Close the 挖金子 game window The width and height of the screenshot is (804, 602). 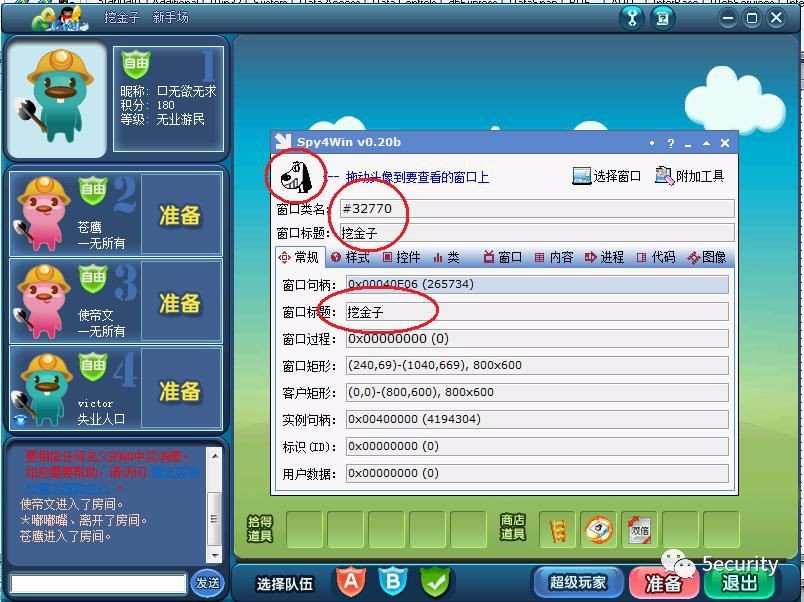point(776,18)
